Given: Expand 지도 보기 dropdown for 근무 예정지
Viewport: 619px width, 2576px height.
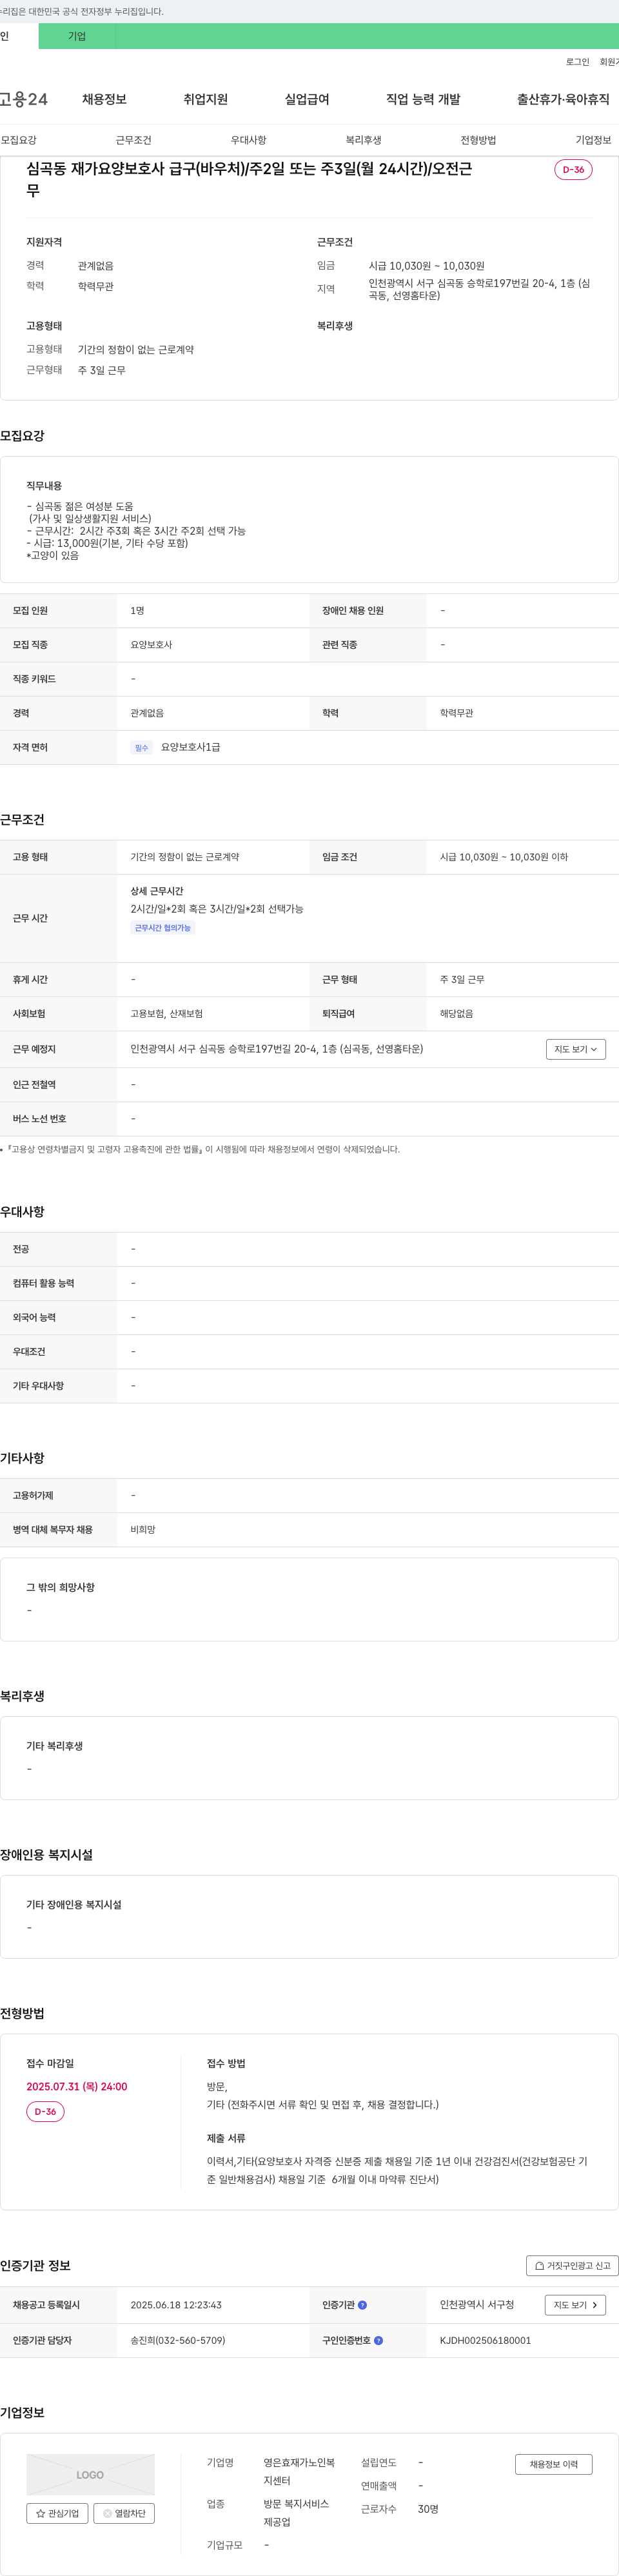Looking at the screenshot, I should click(x=576, y=1049).
